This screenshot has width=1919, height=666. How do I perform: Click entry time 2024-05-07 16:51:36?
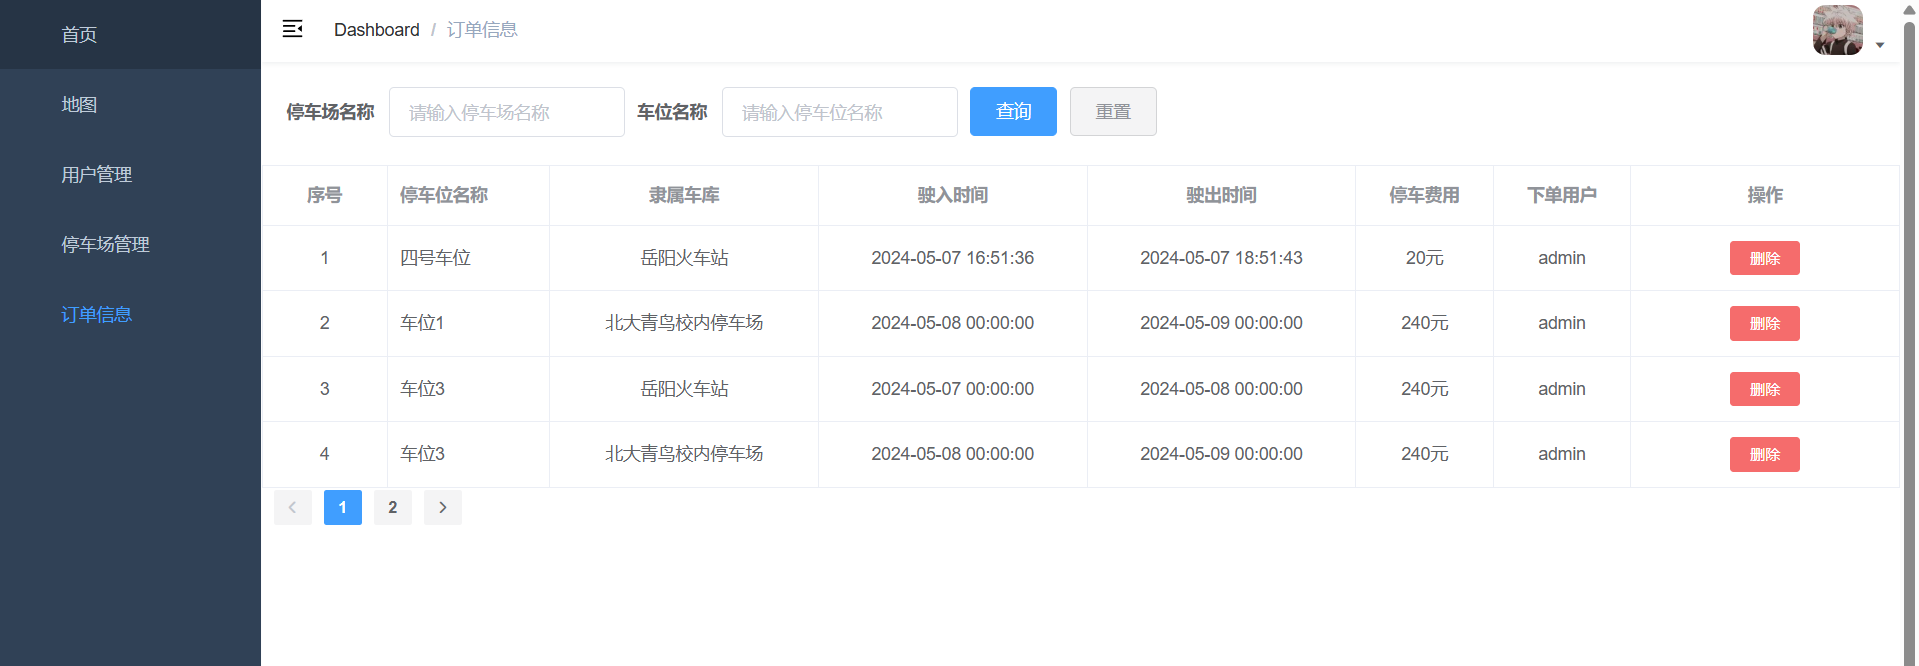point(953,258)
